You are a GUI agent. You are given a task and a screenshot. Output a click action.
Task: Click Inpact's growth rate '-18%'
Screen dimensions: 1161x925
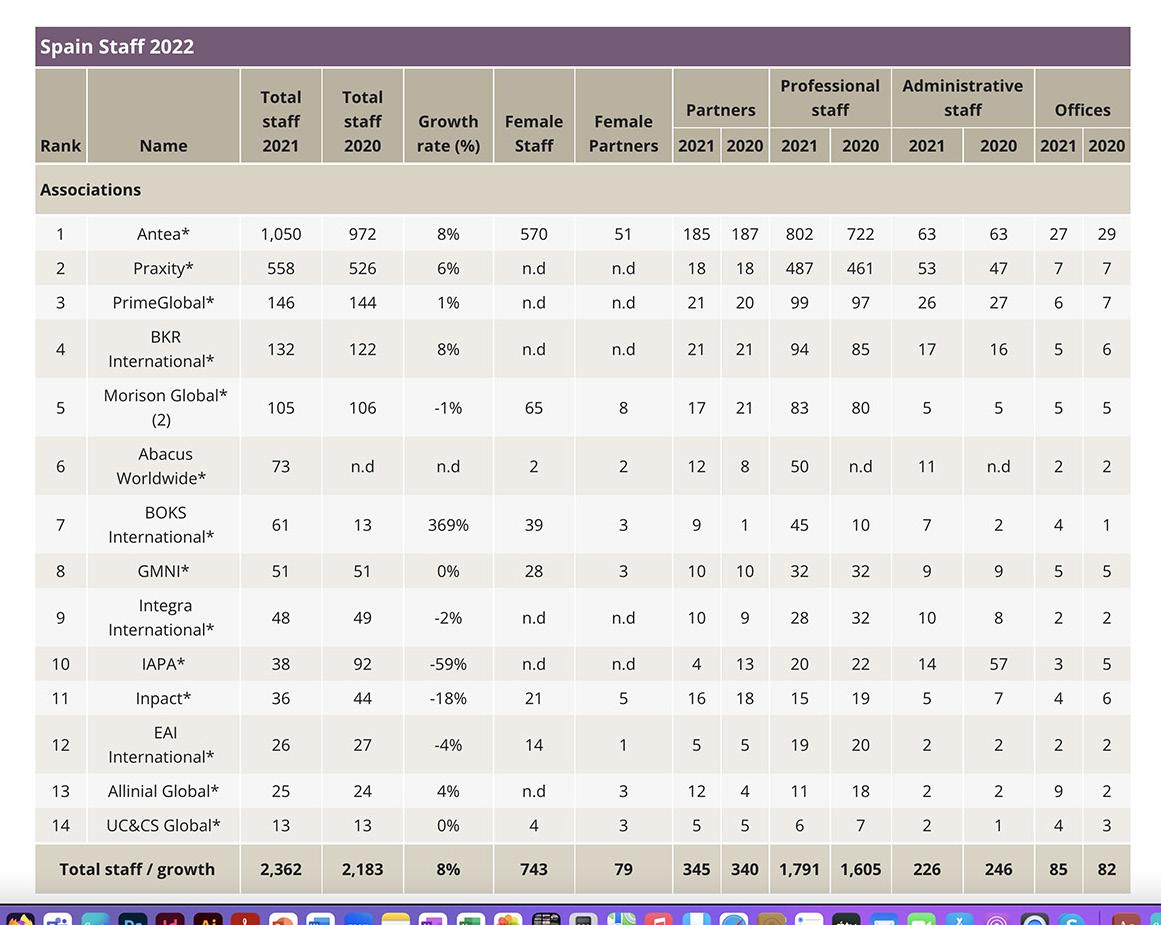[448, 698]
